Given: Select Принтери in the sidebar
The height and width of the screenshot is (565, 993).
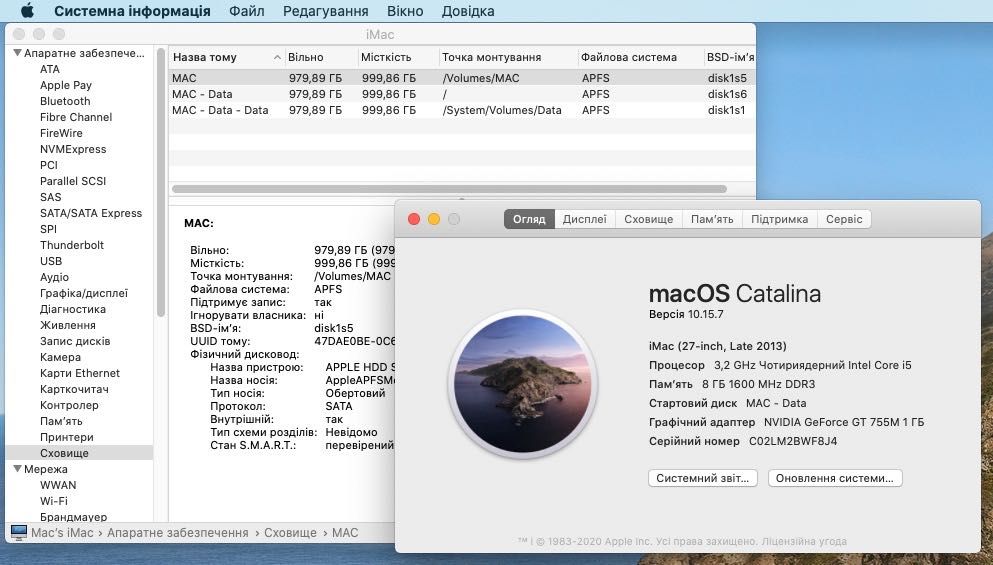Looking at the screenshot, I should click(x=66, y=437).
